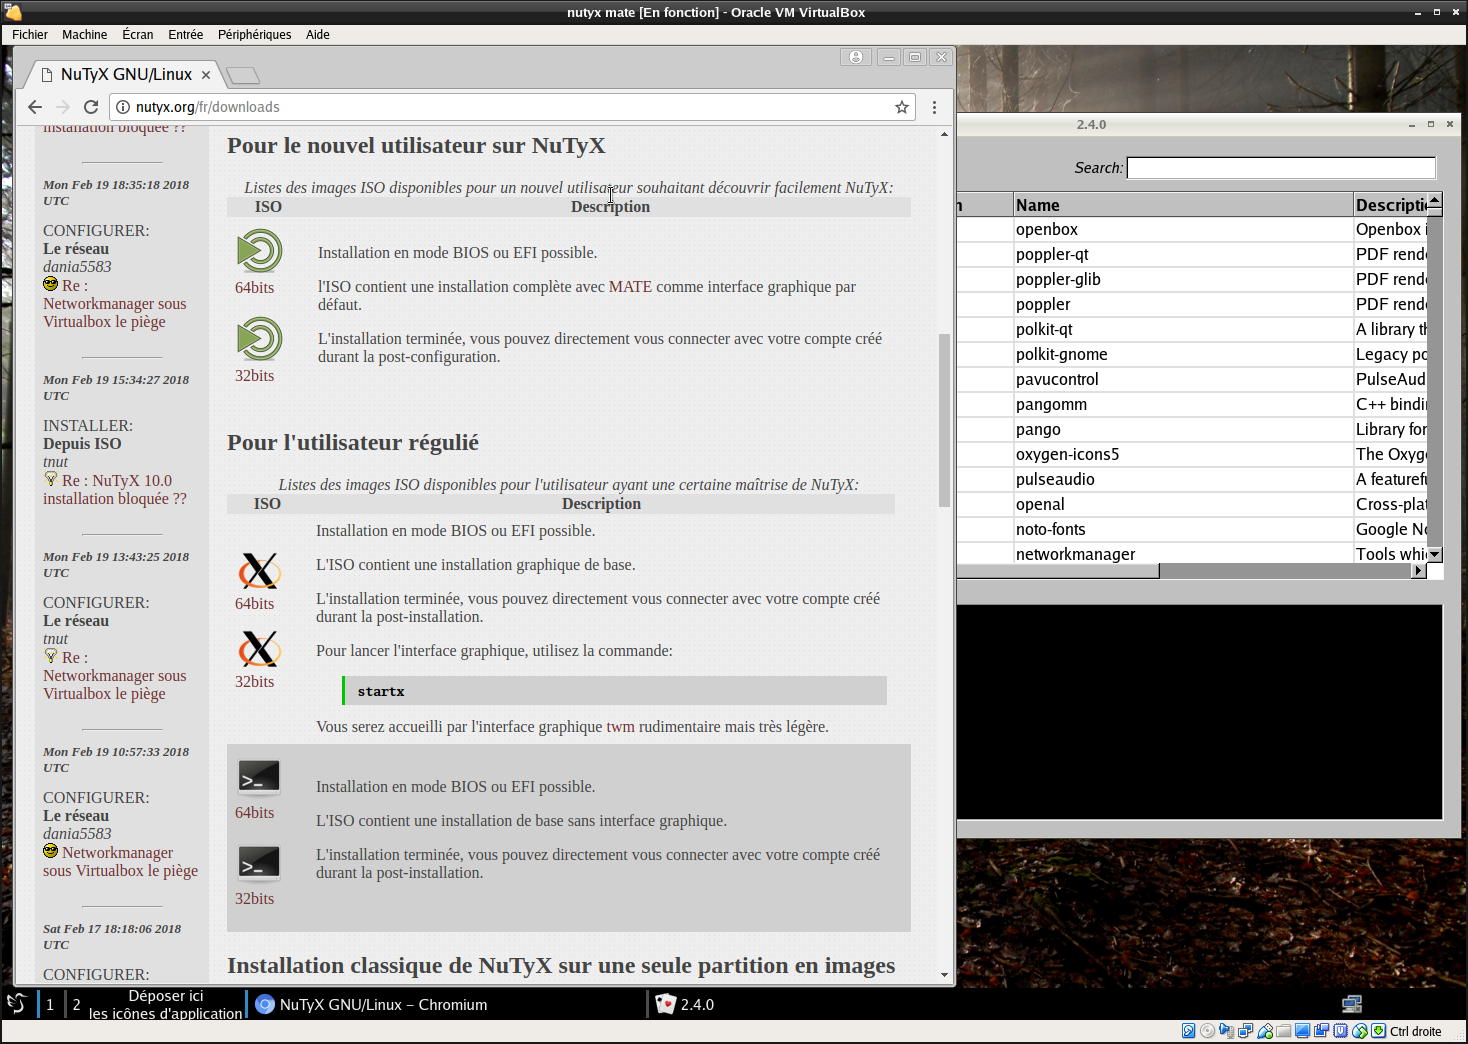This screenshot has width=1468, height=1044.
Task: Click the VirtualBox optical disc status icon
Action: 1207,1031
